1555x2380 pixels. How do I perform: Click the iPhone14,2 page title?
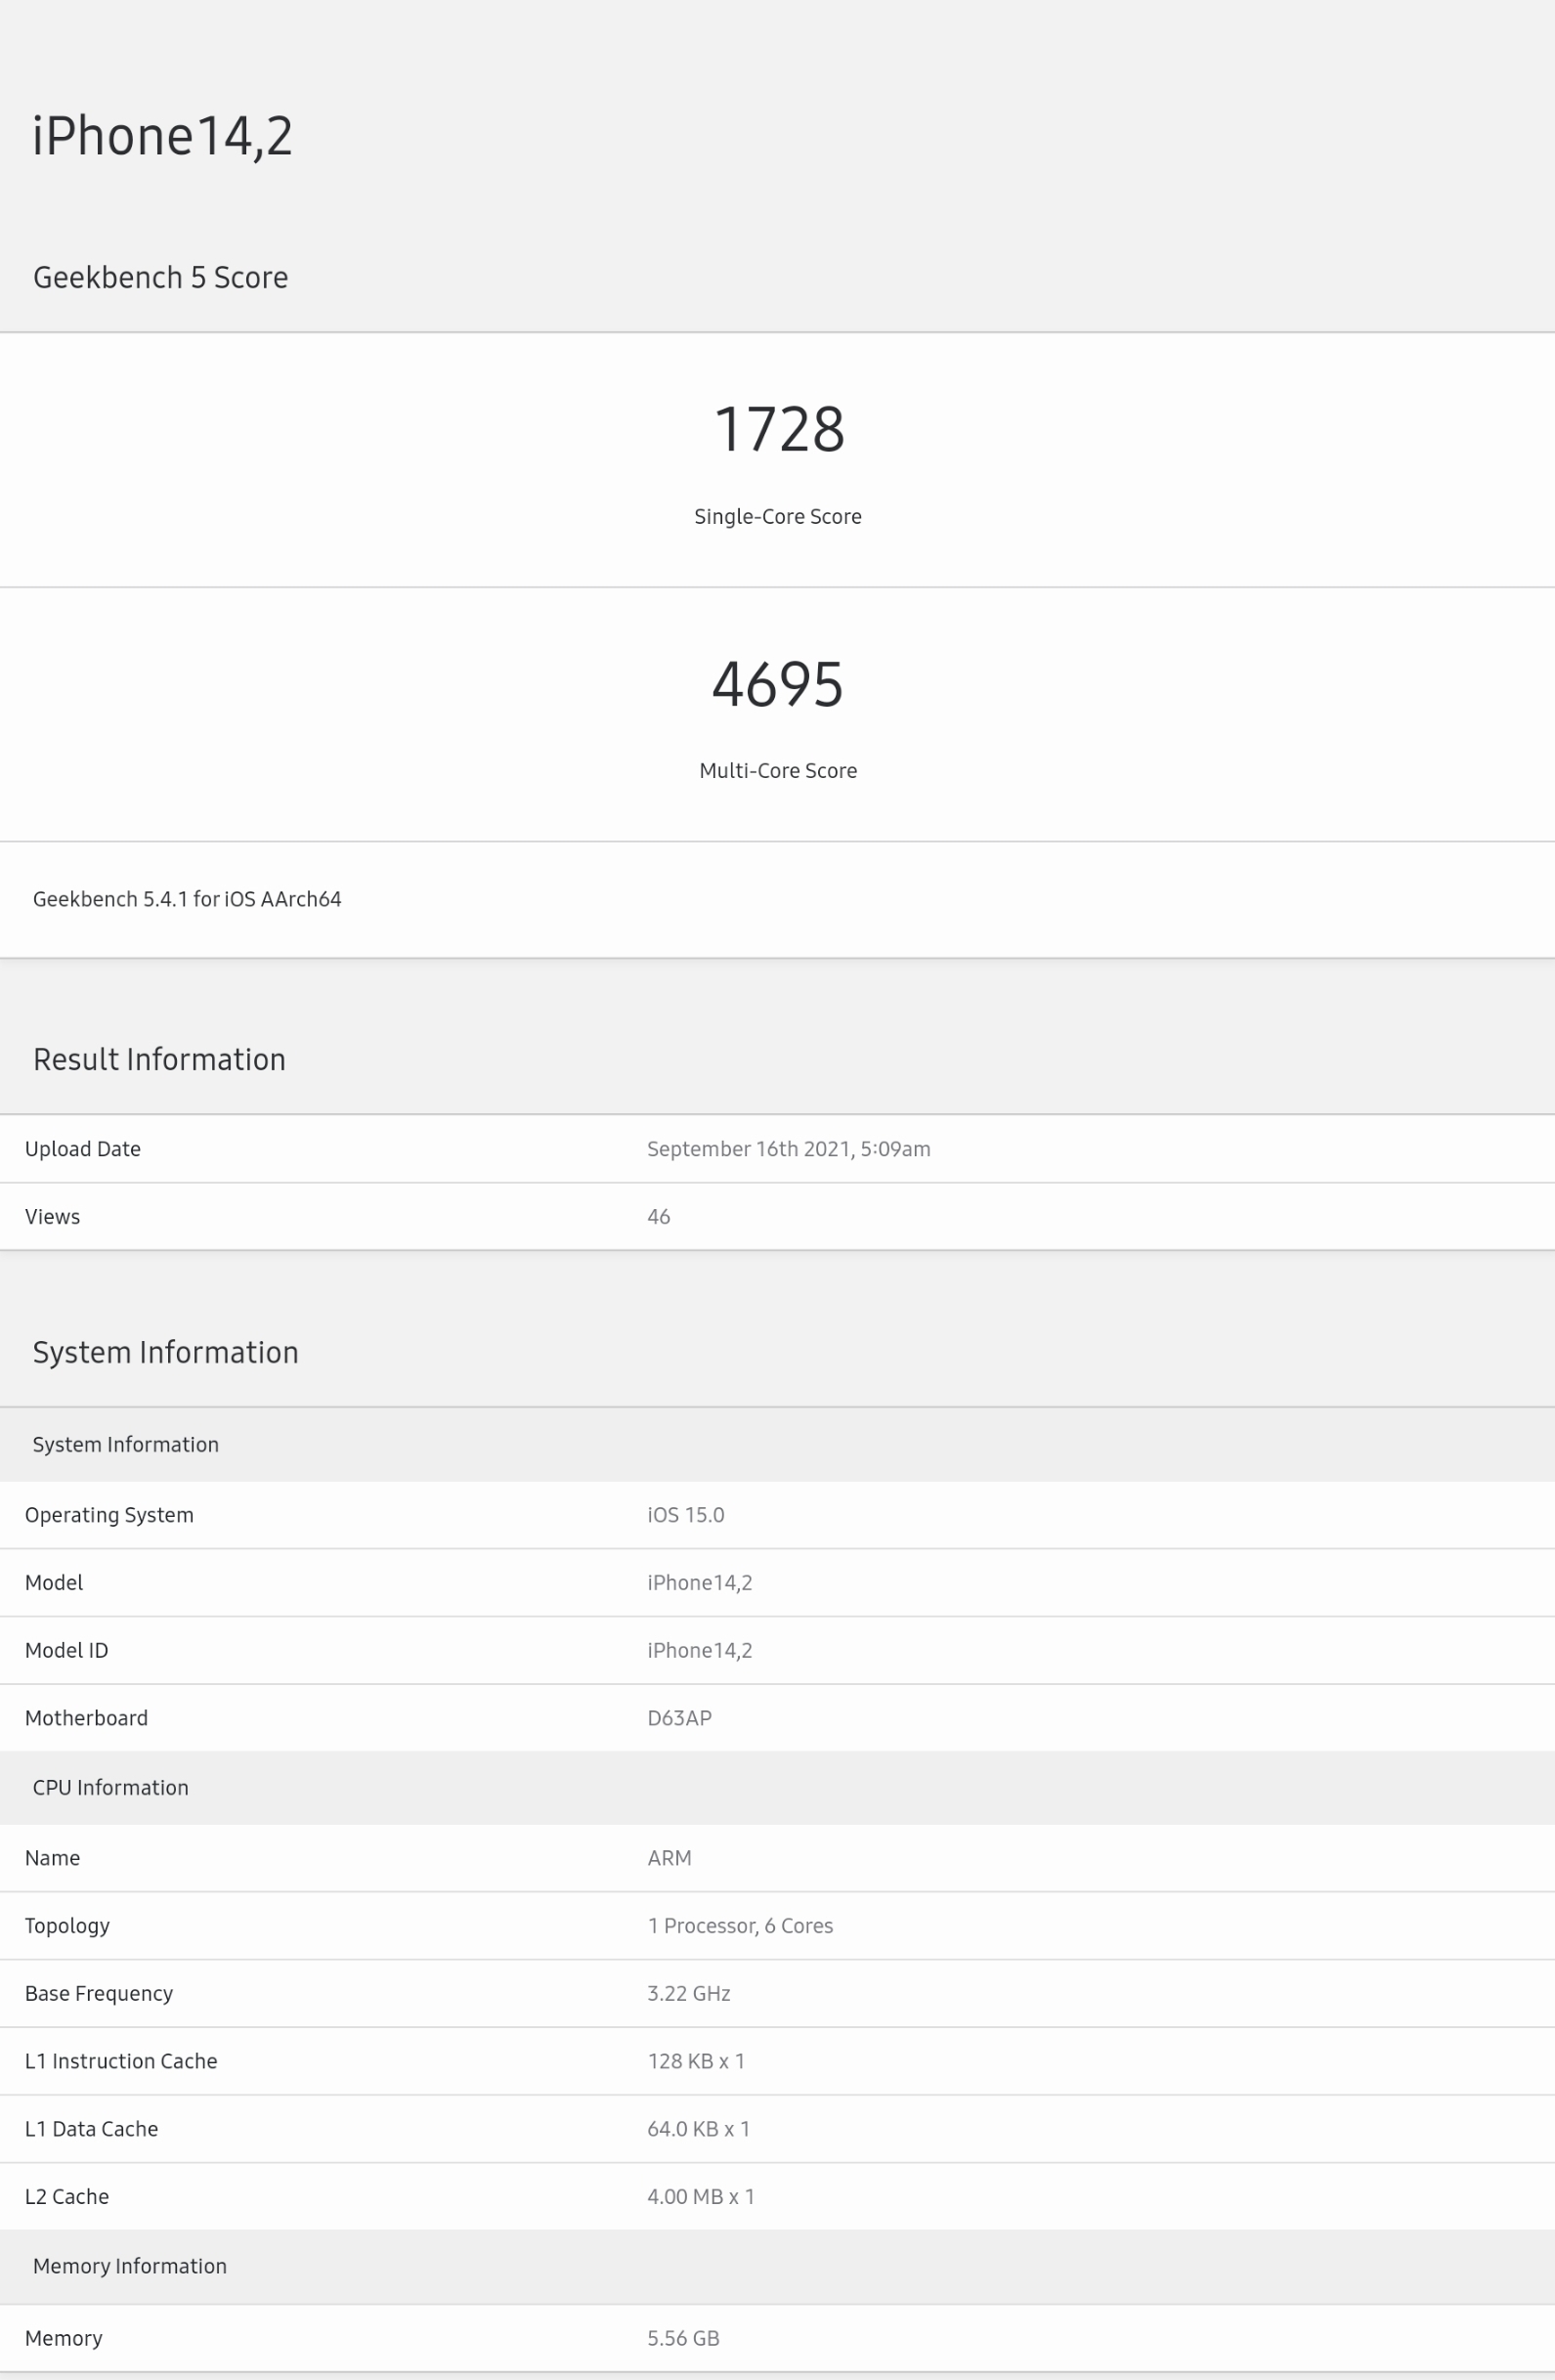pyautogui.click(x=162, y=136)
